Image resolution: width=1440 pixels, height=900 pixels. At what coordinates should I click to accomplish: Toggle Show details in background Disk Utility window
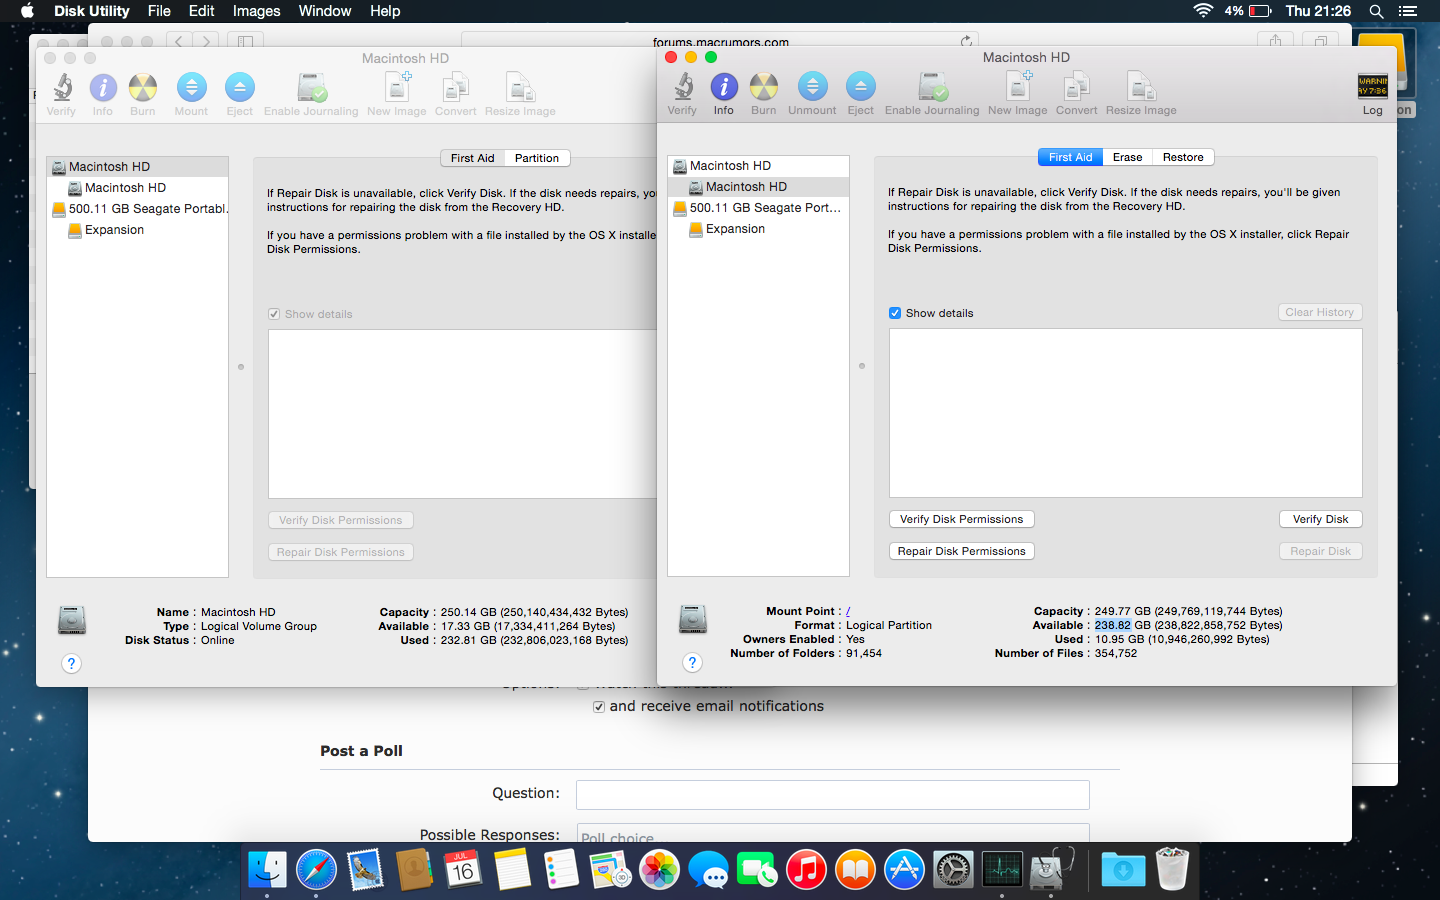(x=274, y=314)
